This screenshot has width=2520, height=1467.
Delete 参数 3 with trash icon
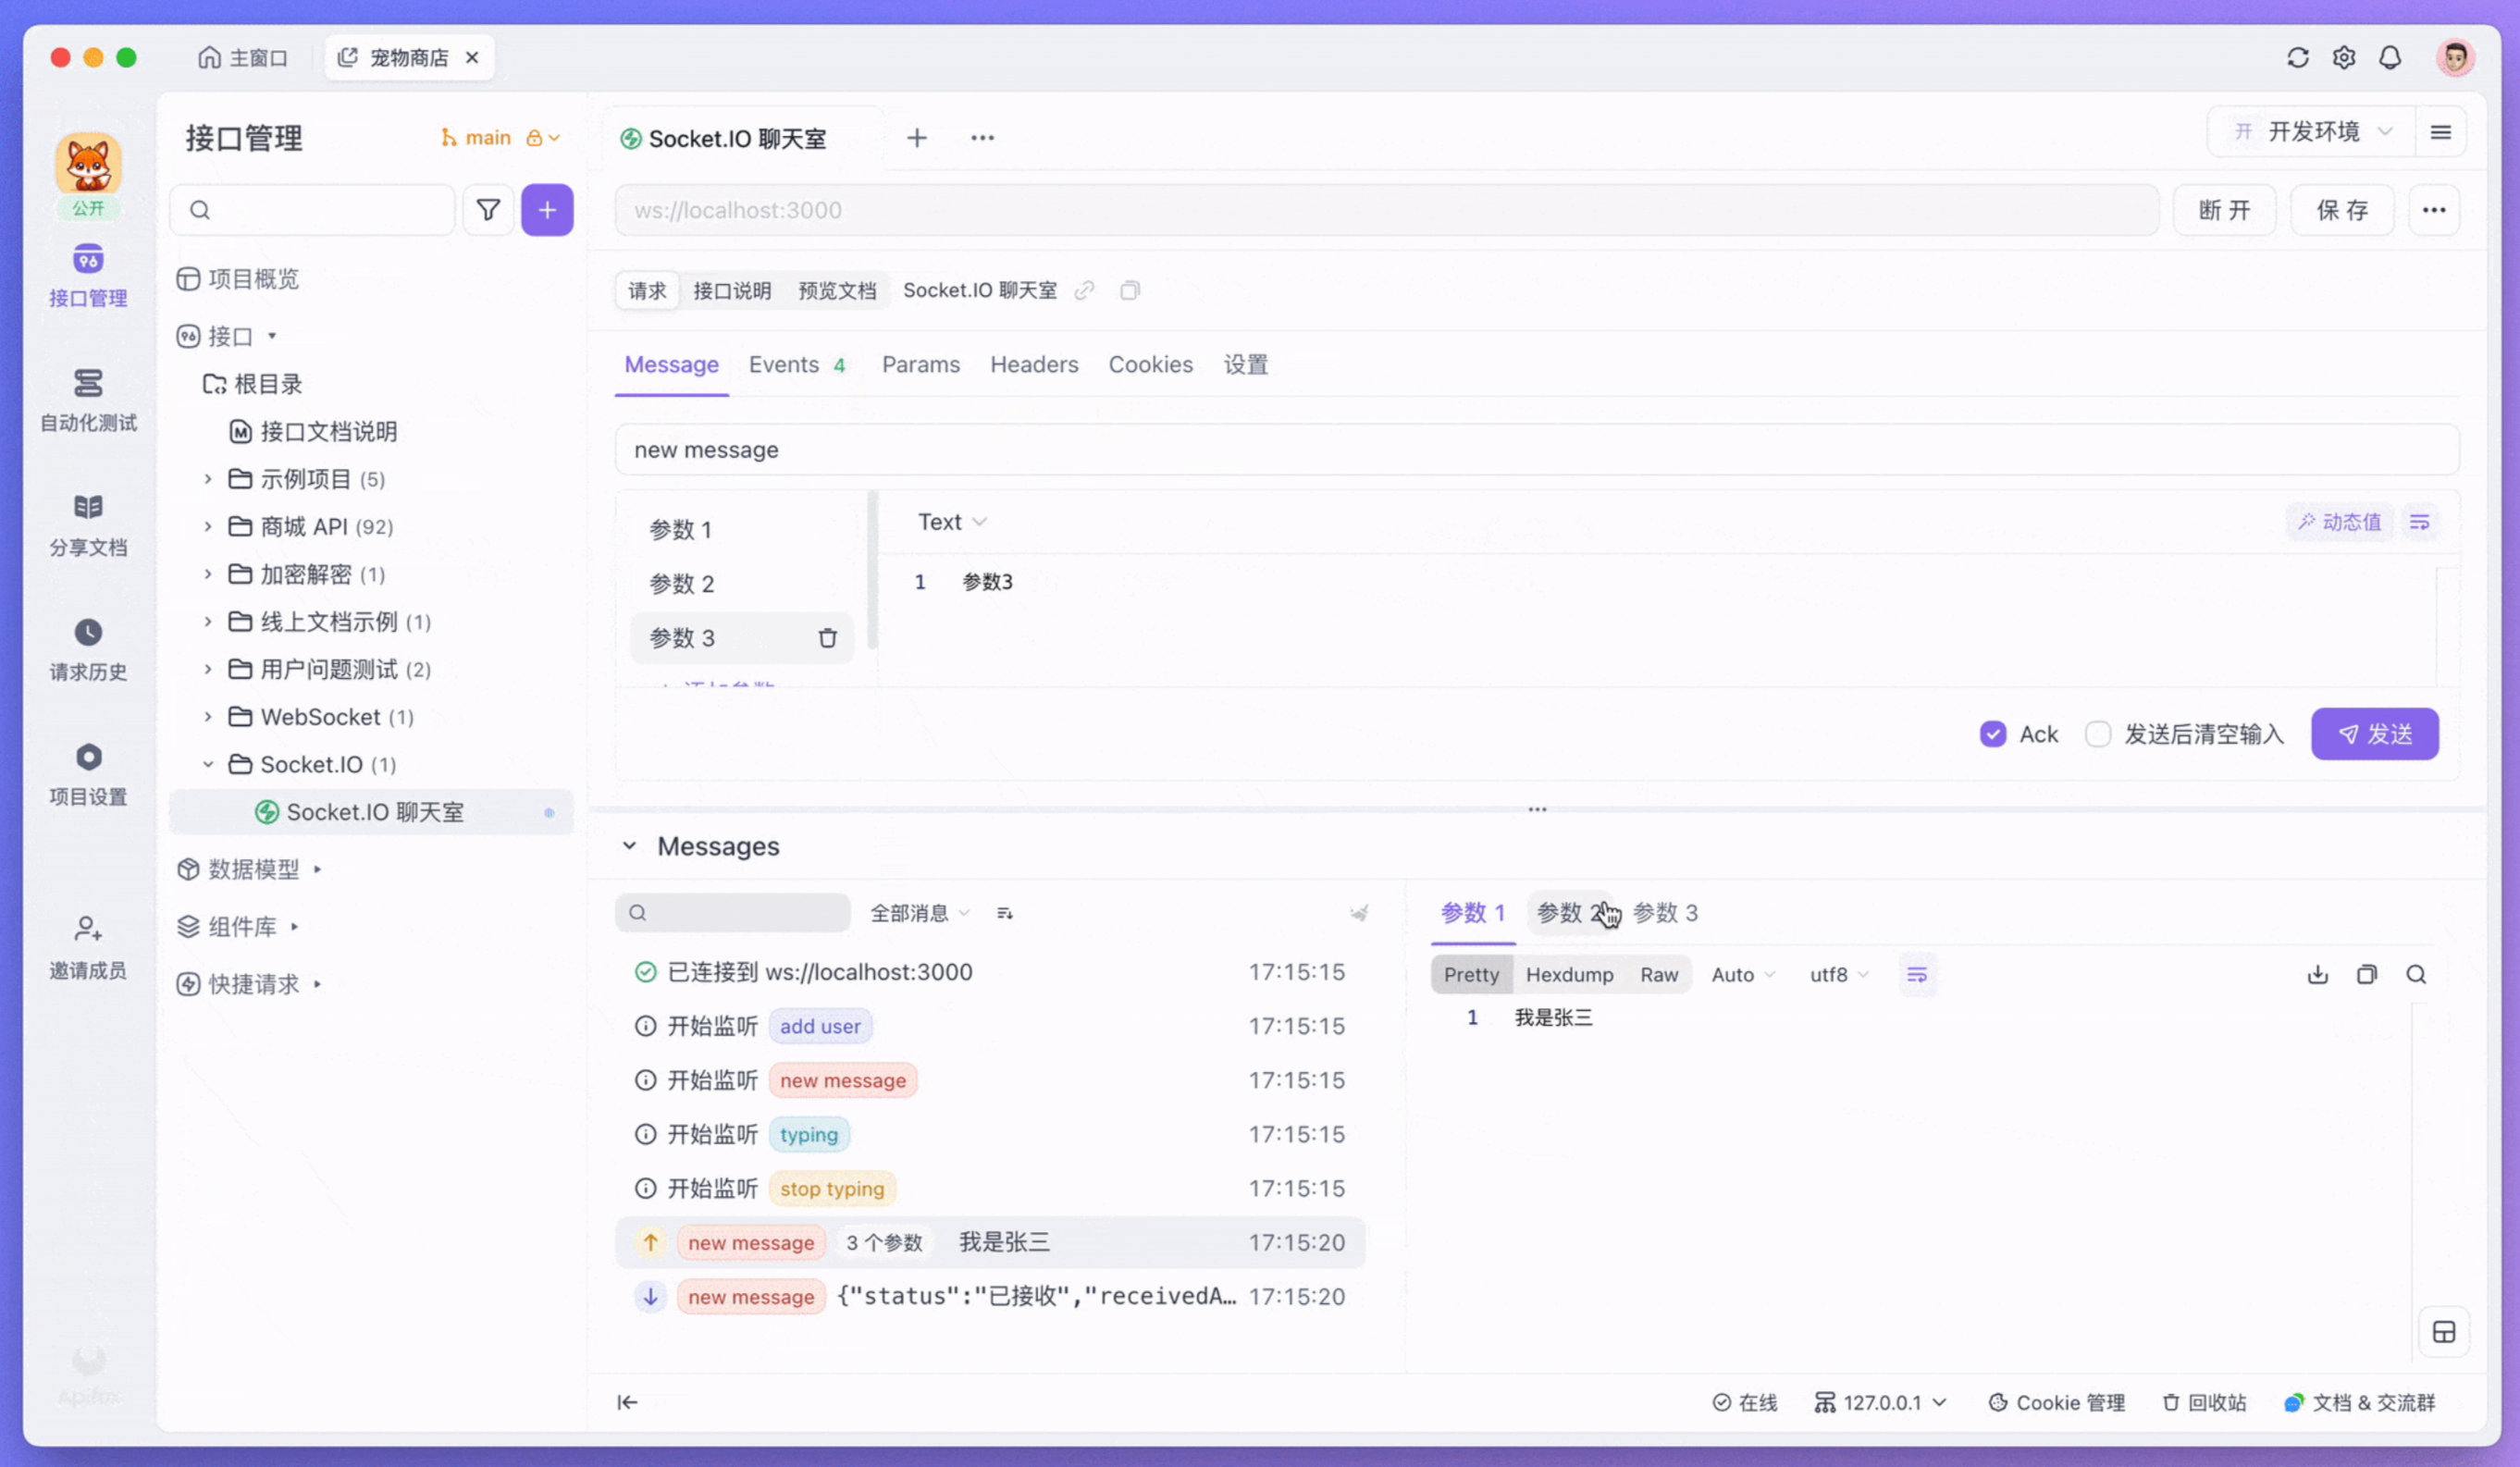[827, 638]
